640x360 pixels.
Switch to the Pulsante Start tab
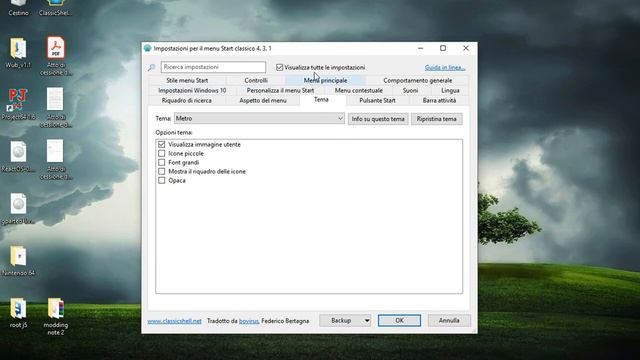tap(377, 100)
